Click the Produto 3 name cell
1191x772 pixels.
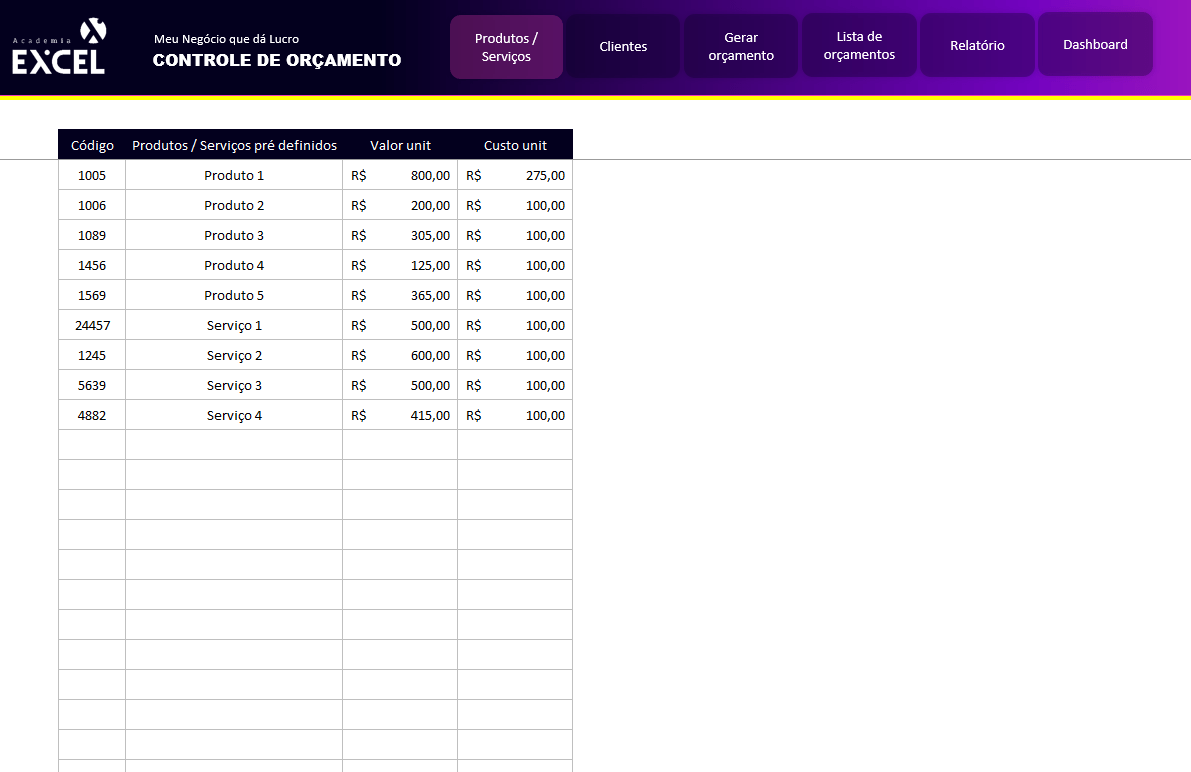click(234, 236)
